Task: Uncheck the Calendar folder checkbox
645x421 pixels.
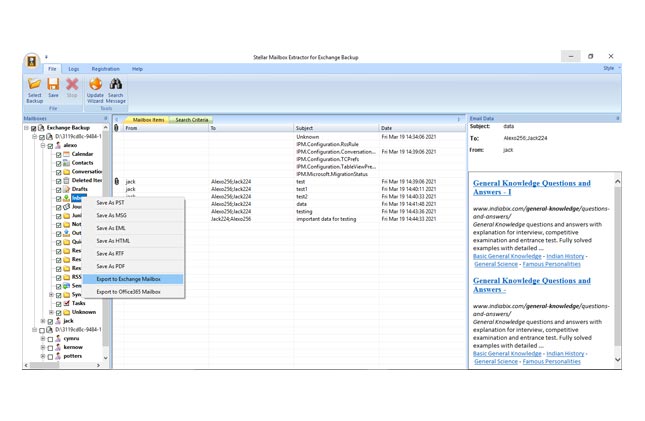Action: [x=58, y=155]
